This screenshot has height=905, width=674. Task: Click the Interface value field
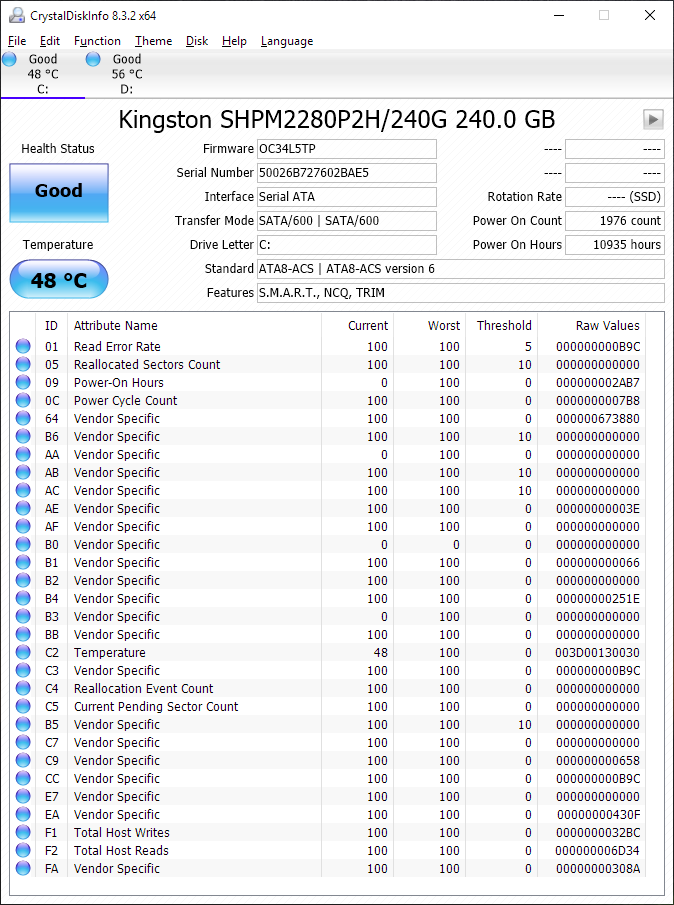point(347,197)
